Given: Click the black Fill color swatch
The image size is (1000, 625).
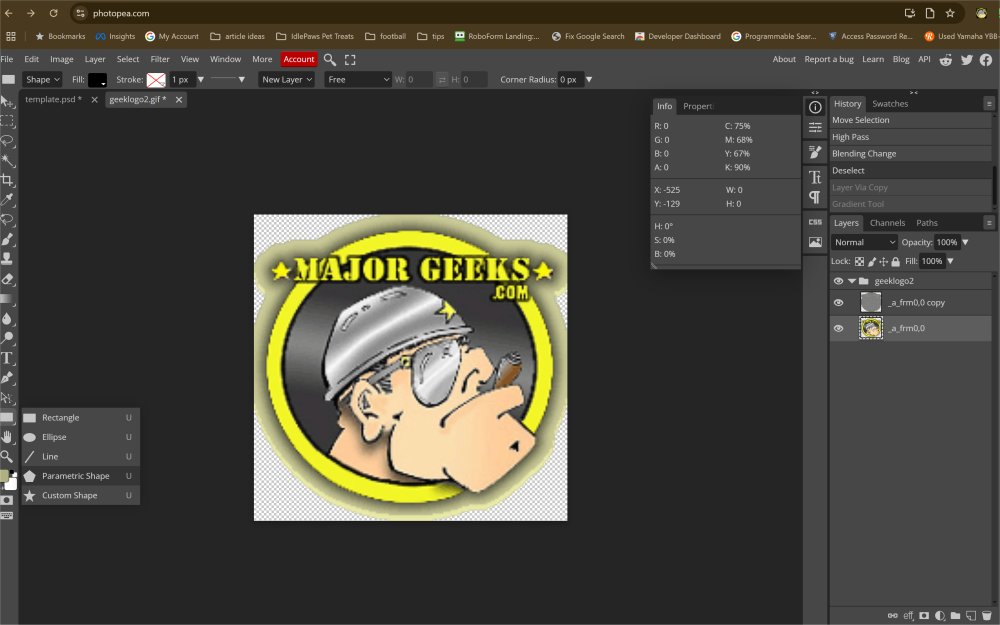Looking at the screenshot, I should pyautogui.click(x=98, y=79).
